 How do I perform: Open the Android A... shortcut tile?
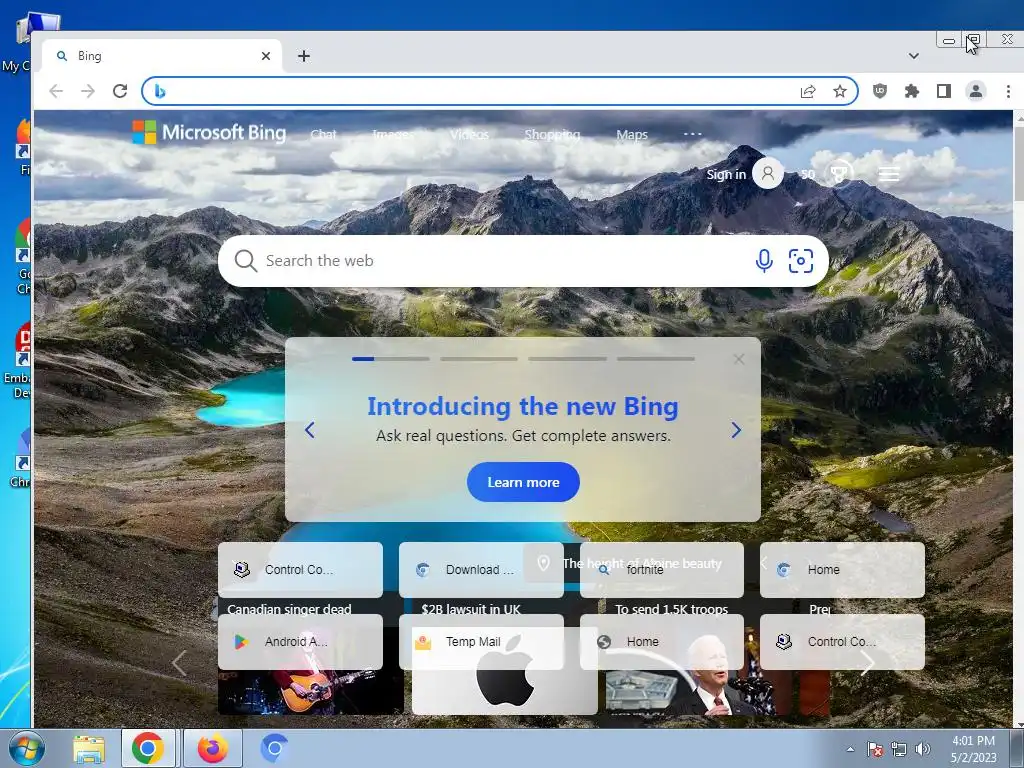(x=300, y=641)
